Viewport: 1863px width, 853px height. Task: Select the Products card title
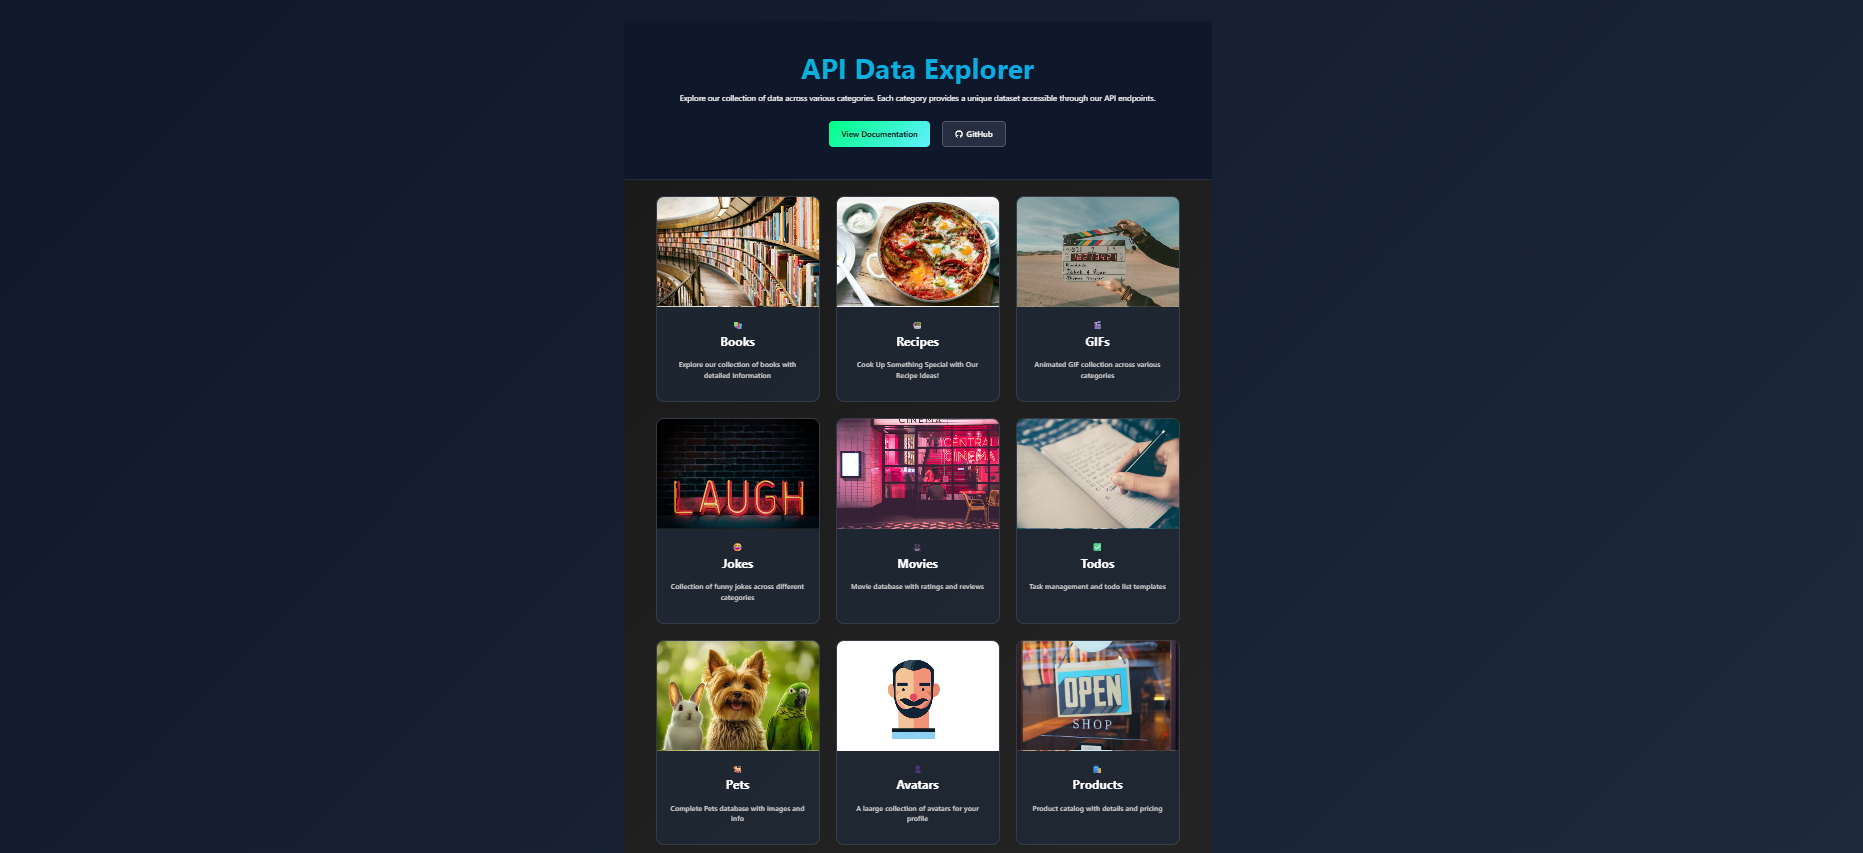click(1098, 785)
